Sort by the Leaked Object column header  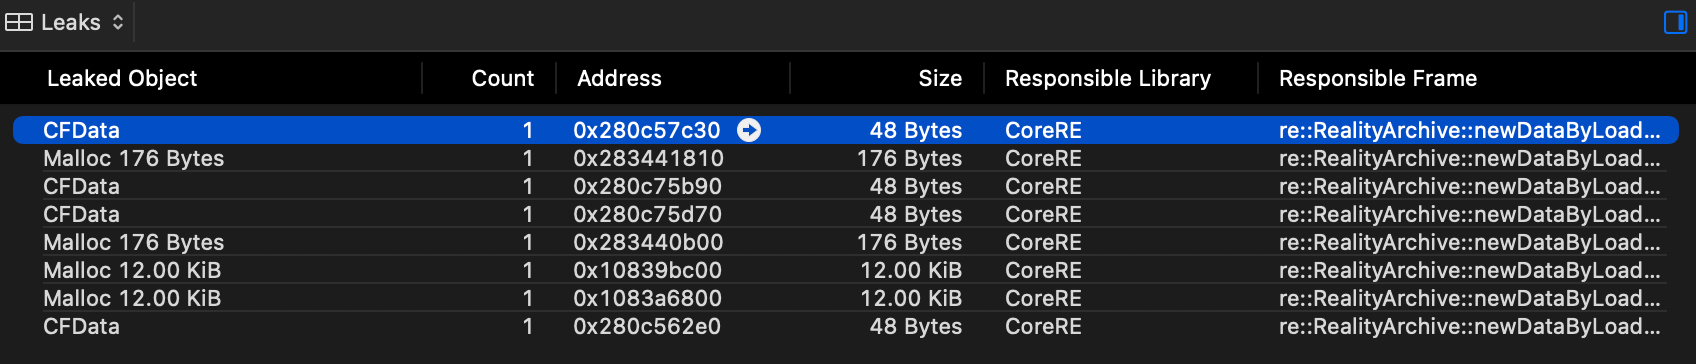[x=122, y=78]
